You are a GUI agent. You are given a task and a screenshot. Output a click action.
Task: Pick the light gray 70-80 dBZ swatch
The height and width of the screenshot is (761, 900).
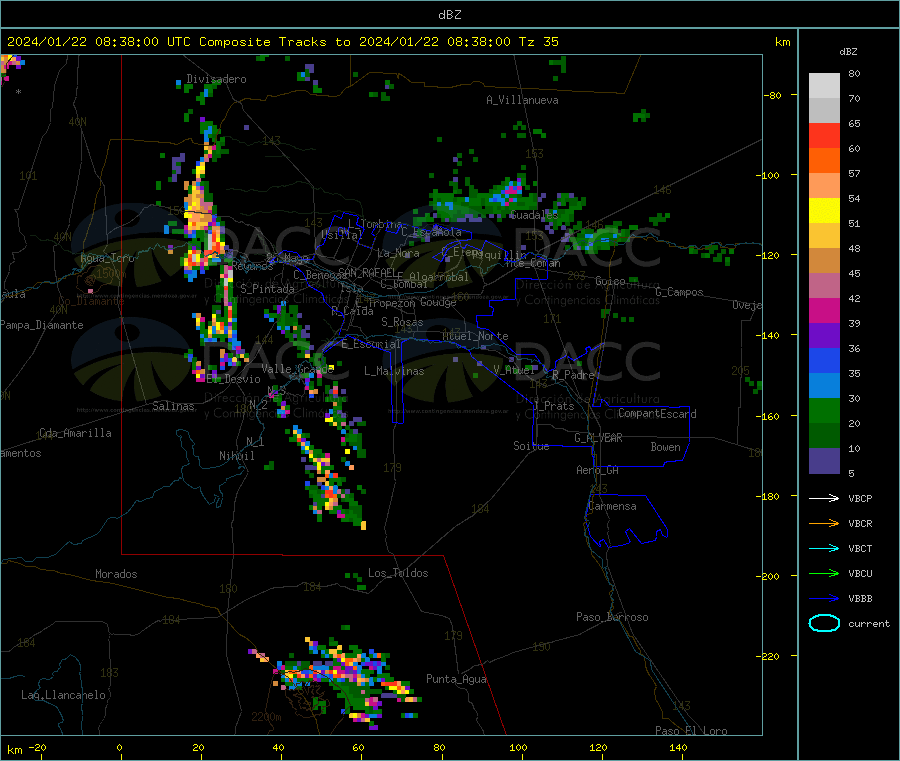[x=824, y=86]
